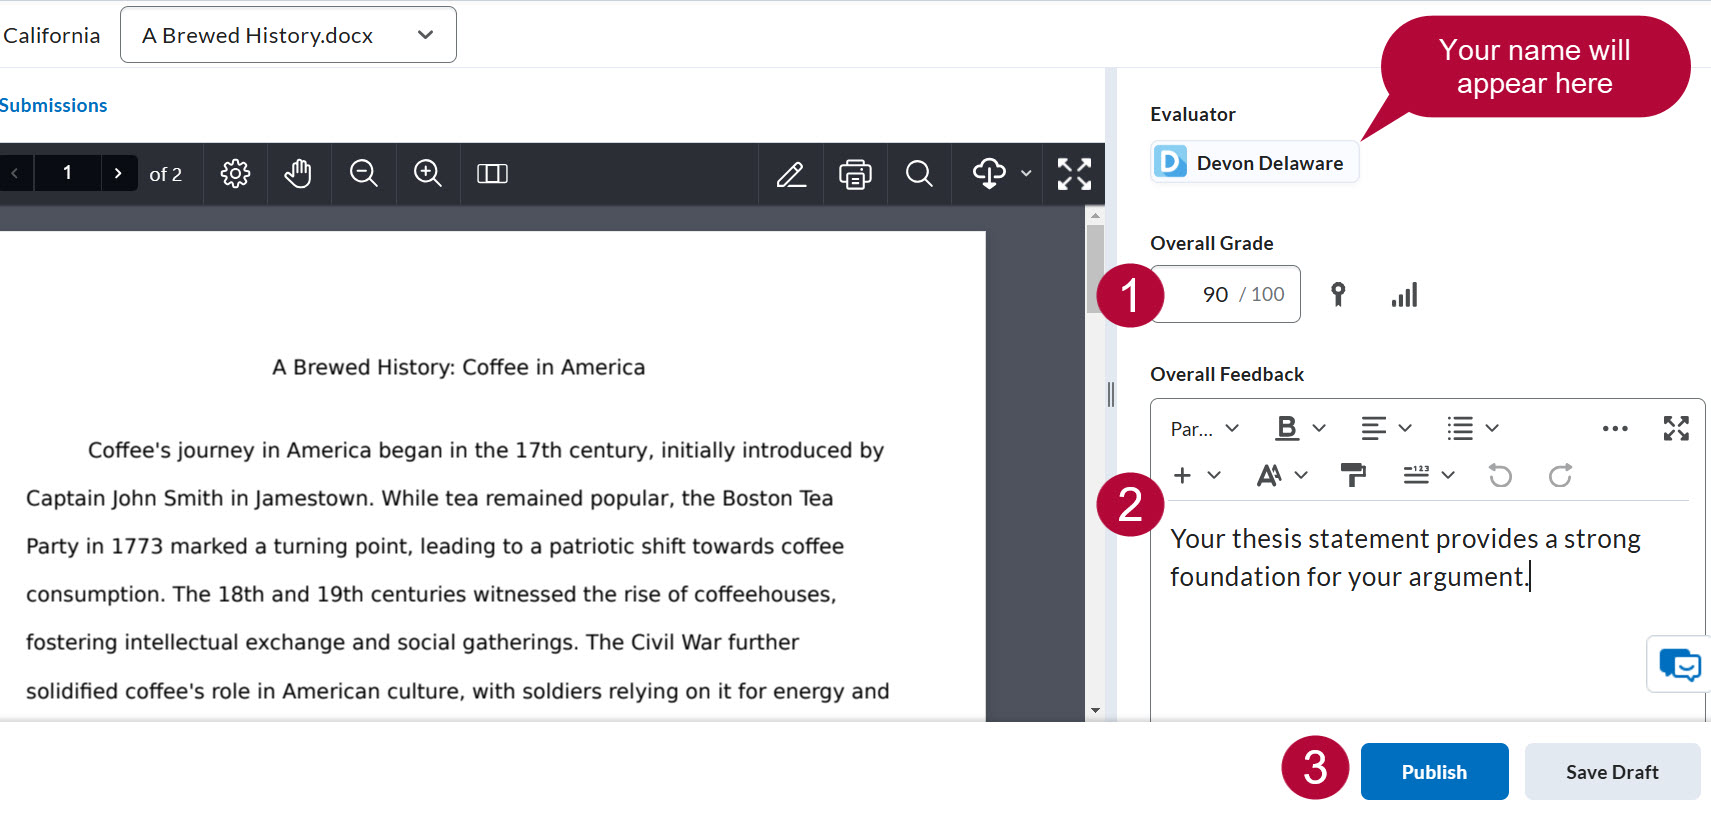
Task: Publish the evaluation
Action: point(1434,772)
